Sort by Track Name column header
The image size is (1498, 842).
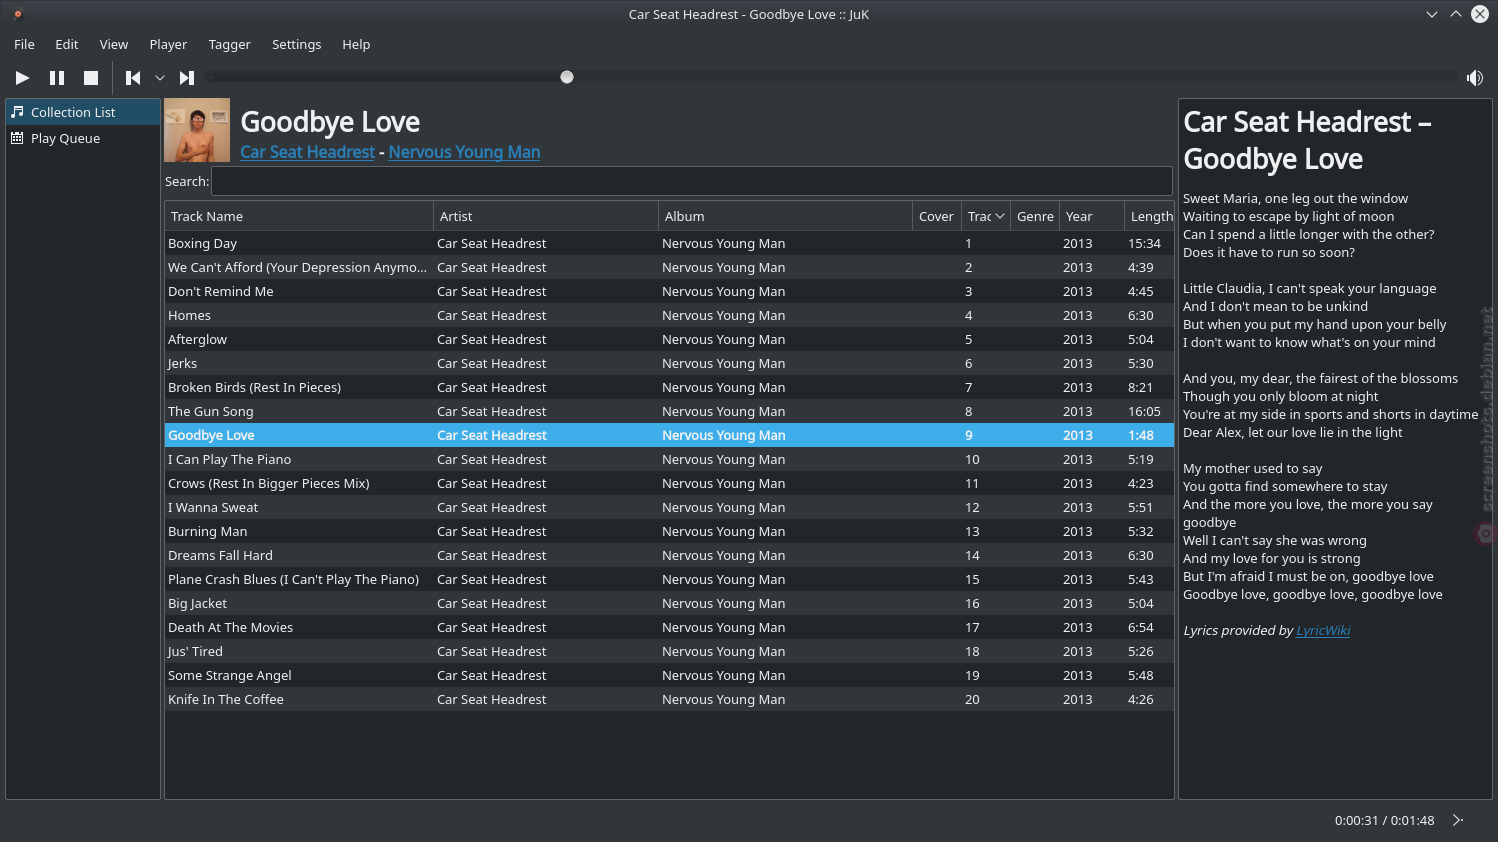(299, 216)
